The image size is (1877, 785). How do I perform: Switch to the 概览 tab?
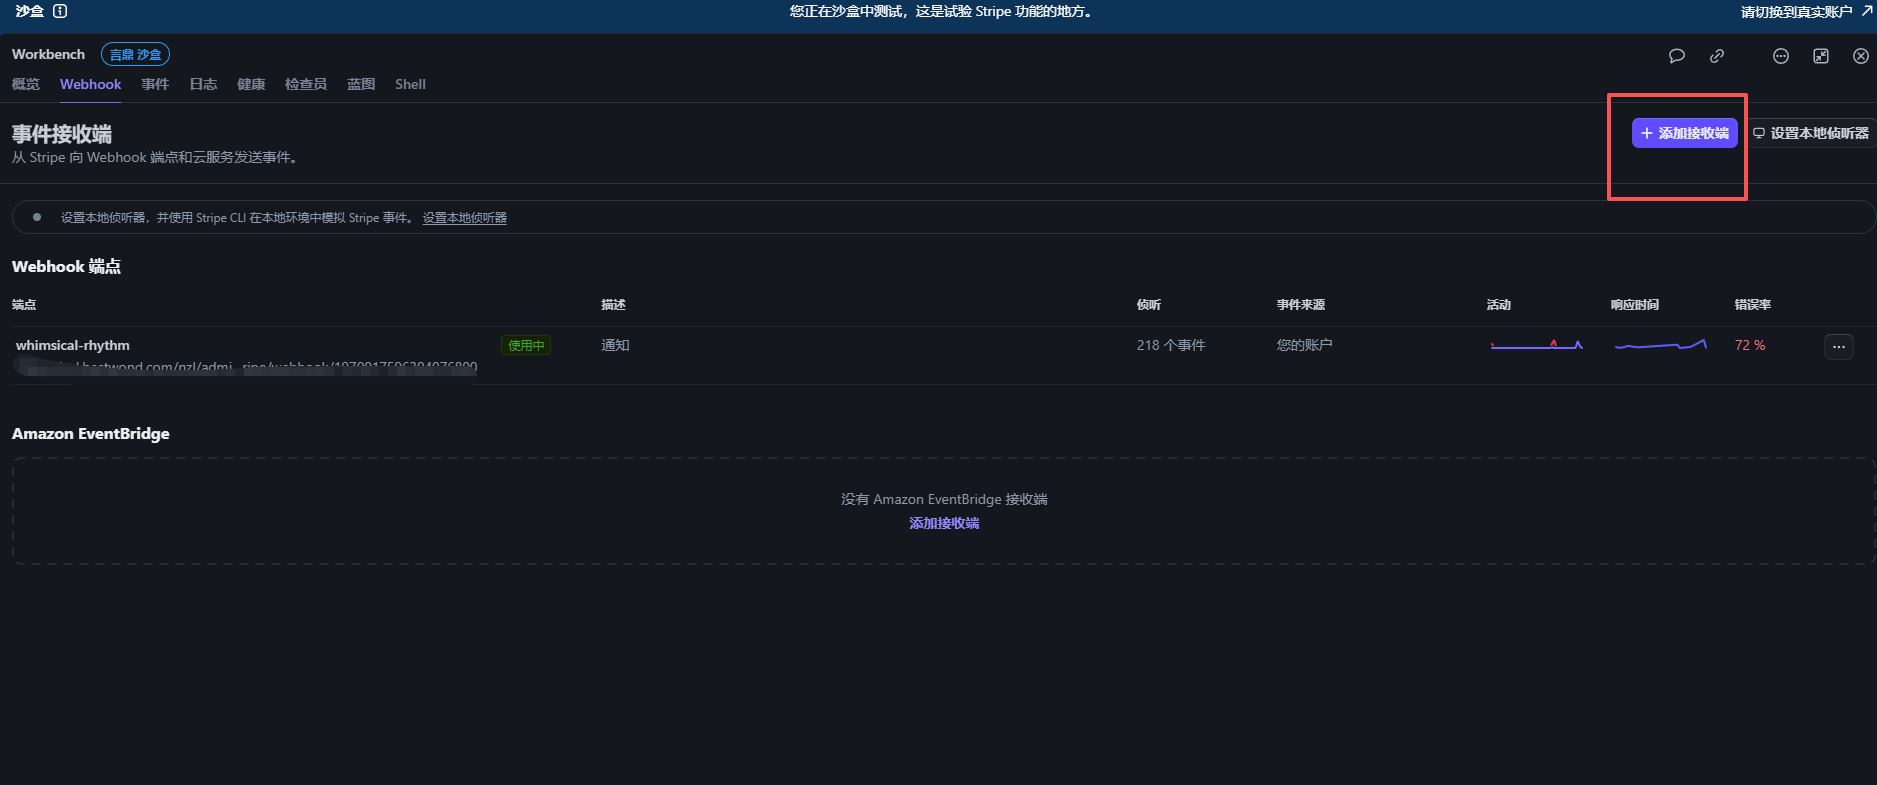point(26,84)
